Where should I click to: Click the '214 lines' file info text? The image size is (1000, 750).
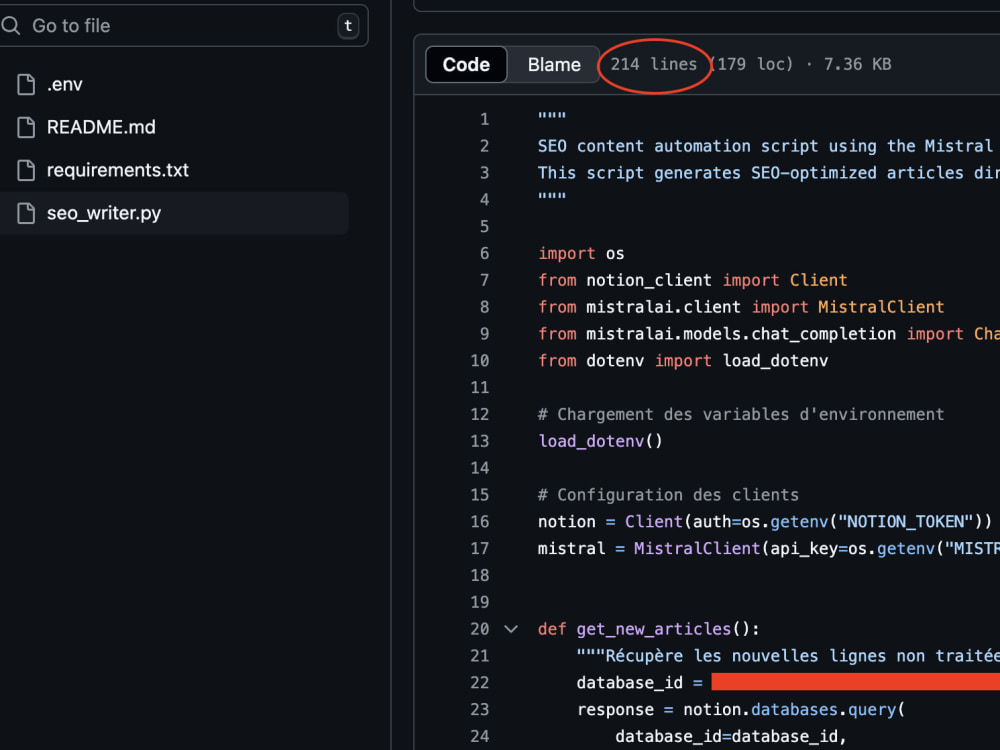coord(654,64)
